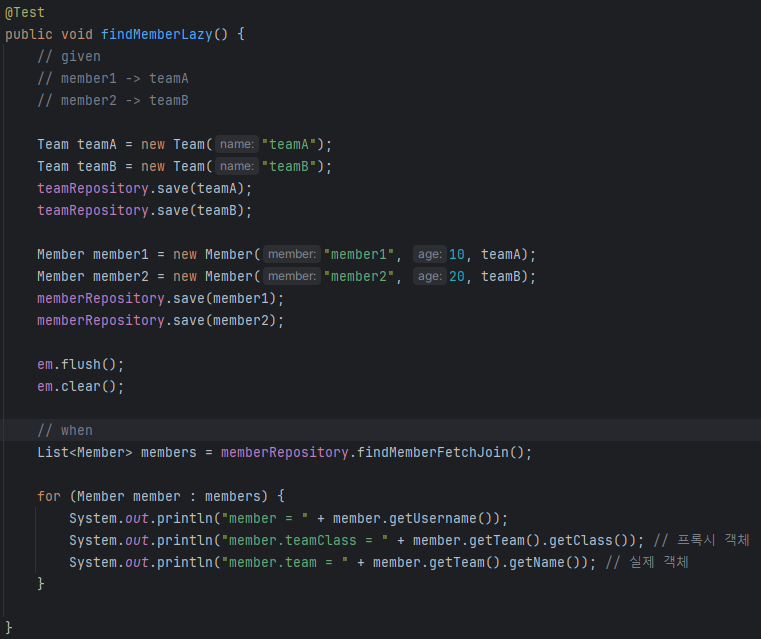The width and height of the screenshot is (761, 639).
Task: Click the "// 프록시 객체" comment
Action: click(701, 540)
